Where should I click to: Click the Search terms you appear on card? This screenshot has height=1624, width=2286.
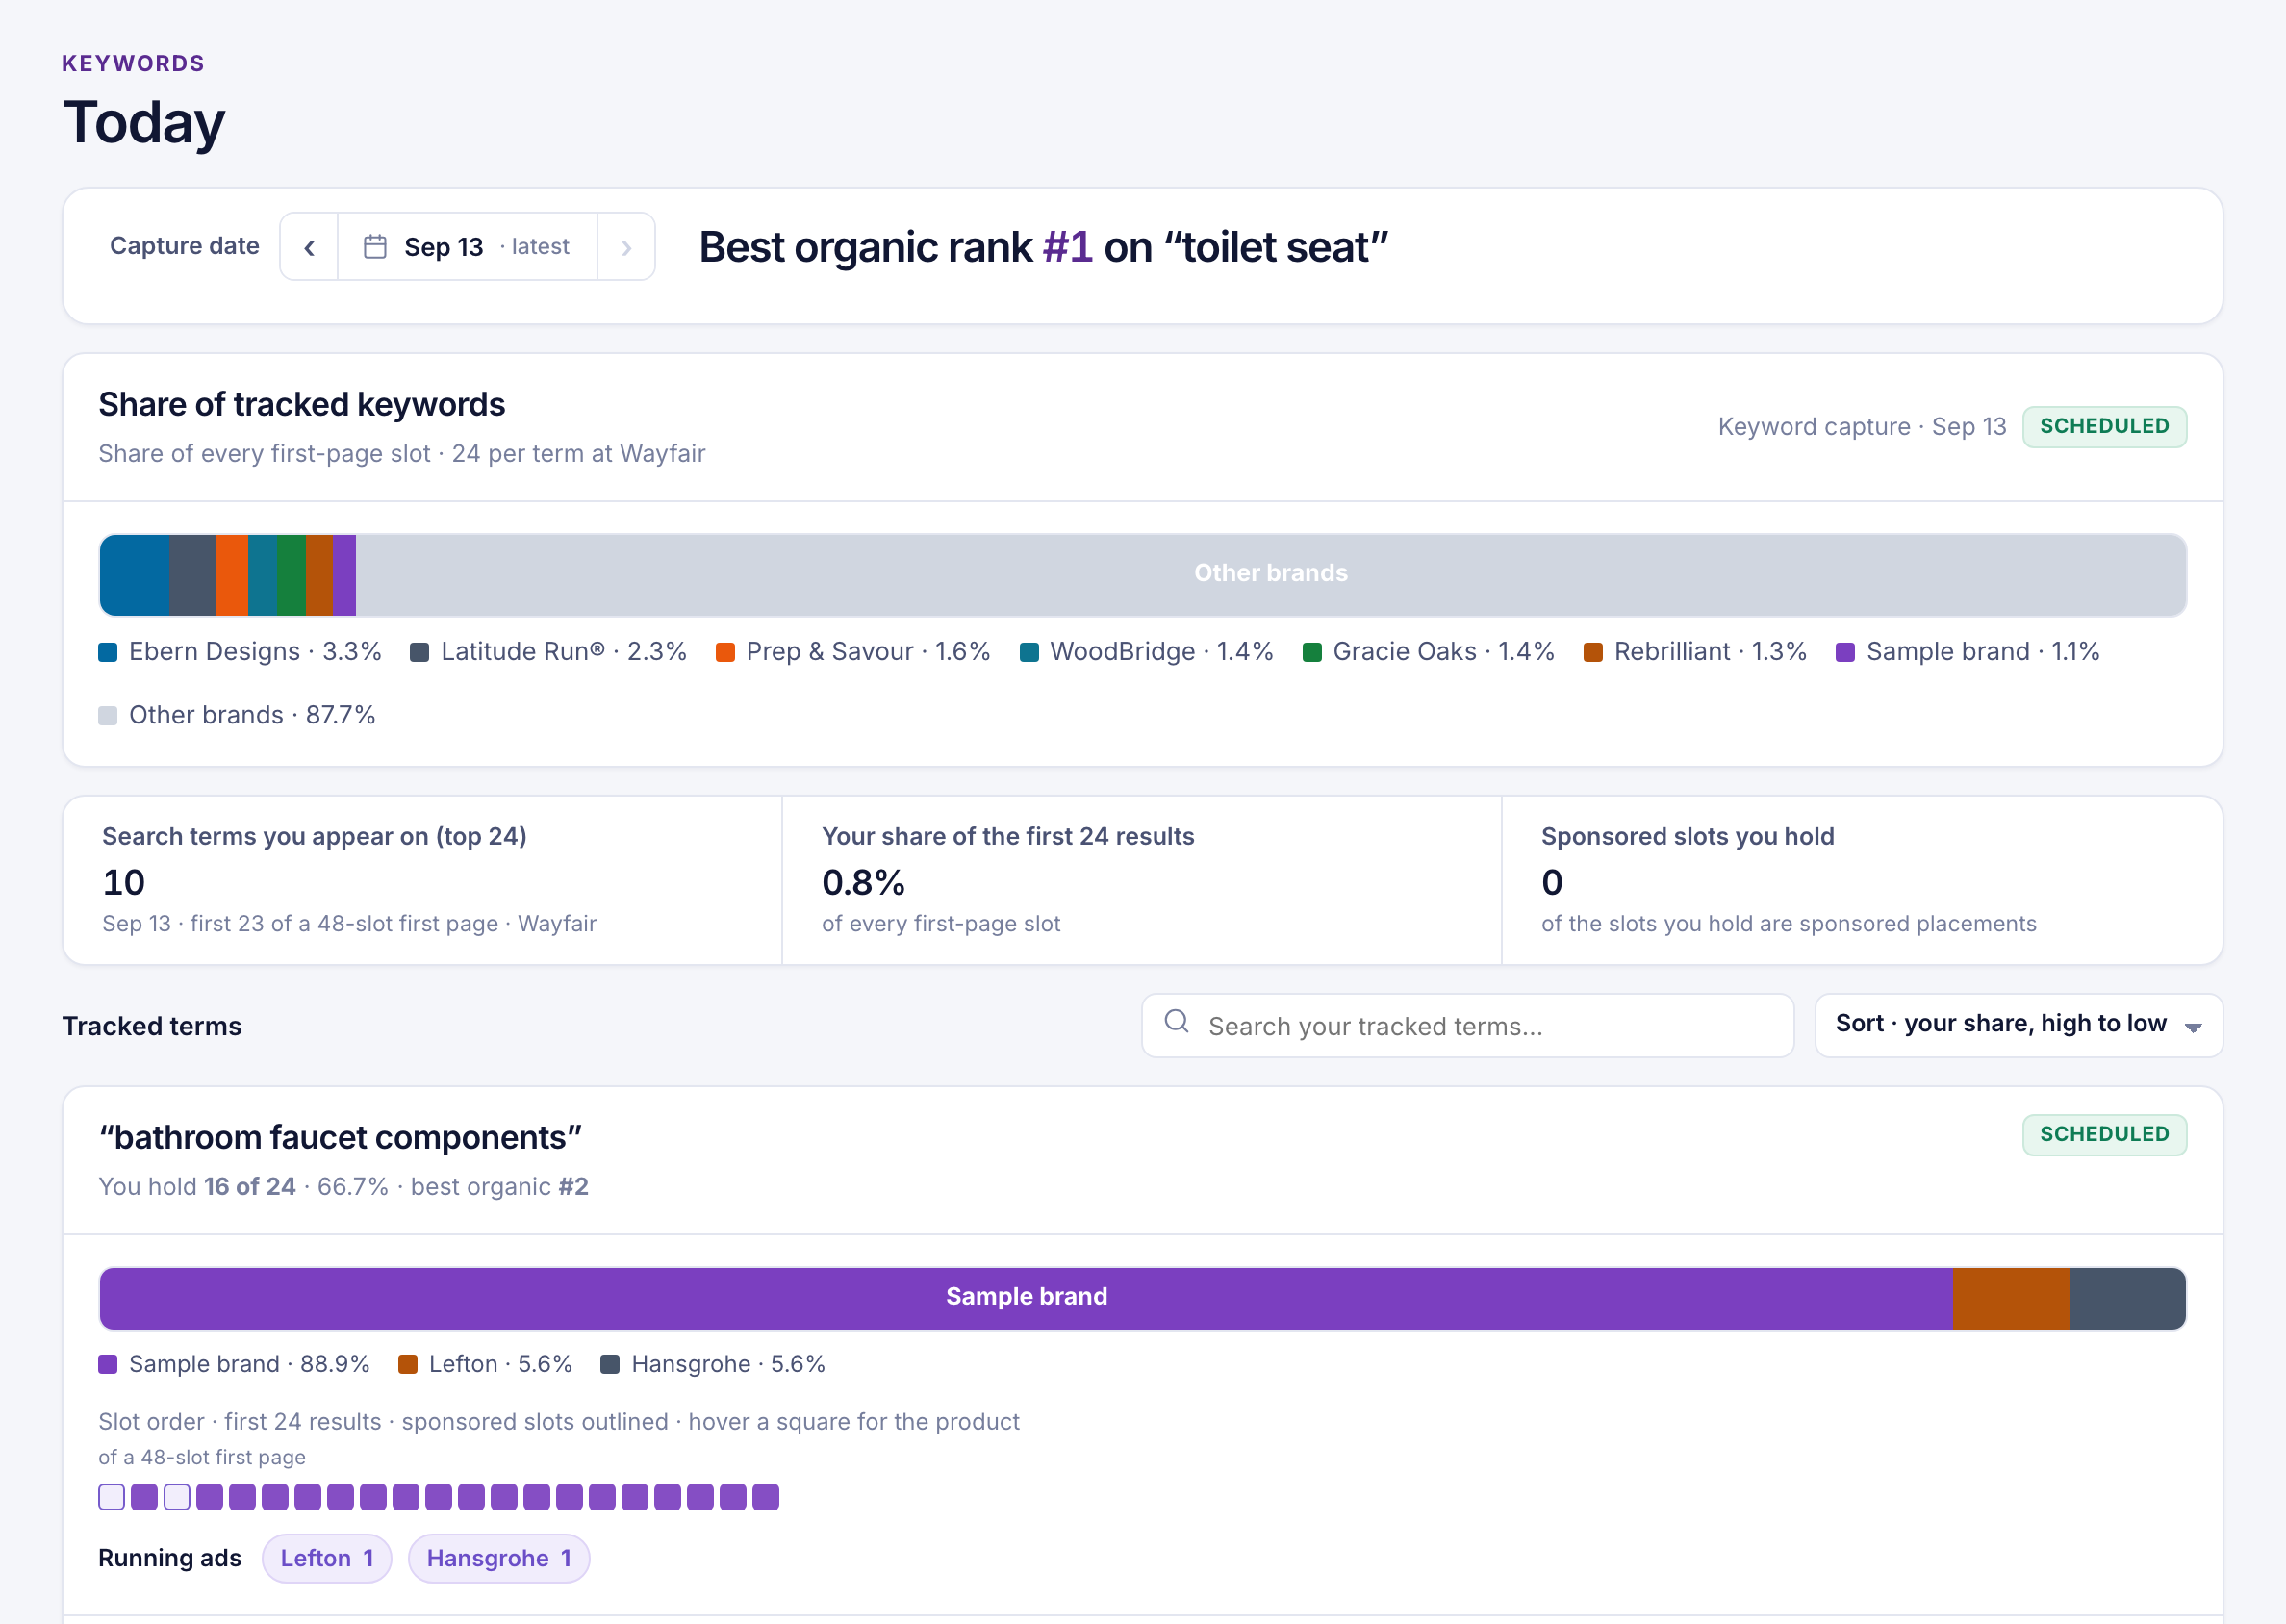tap(422, 881)
